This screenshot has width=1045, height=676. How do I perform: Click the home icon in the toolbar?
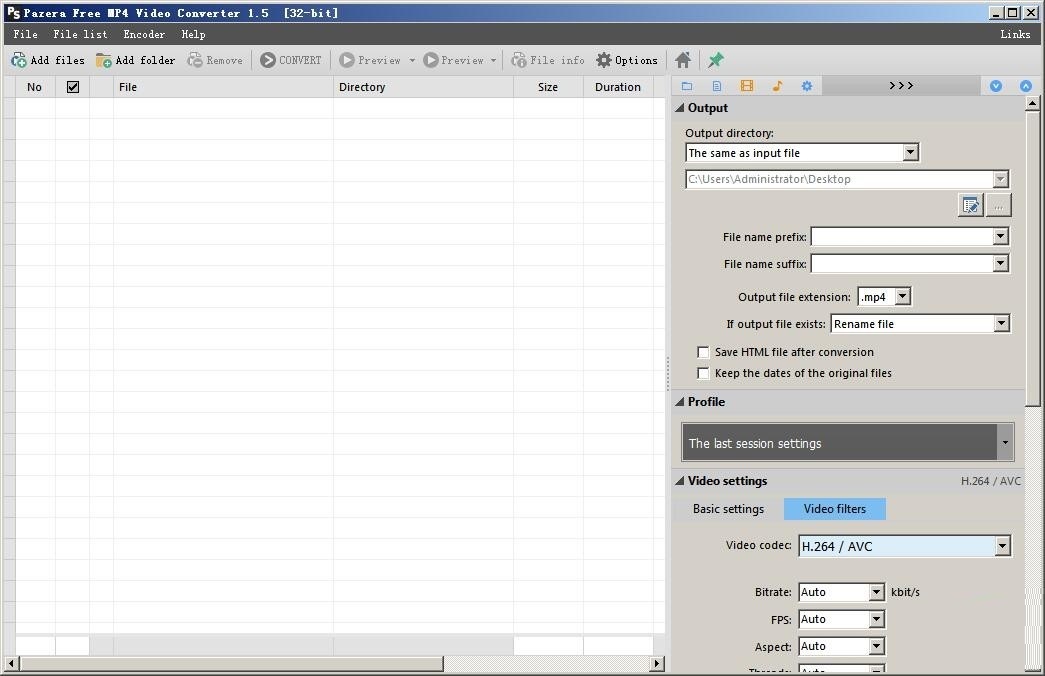pos(683,60)
